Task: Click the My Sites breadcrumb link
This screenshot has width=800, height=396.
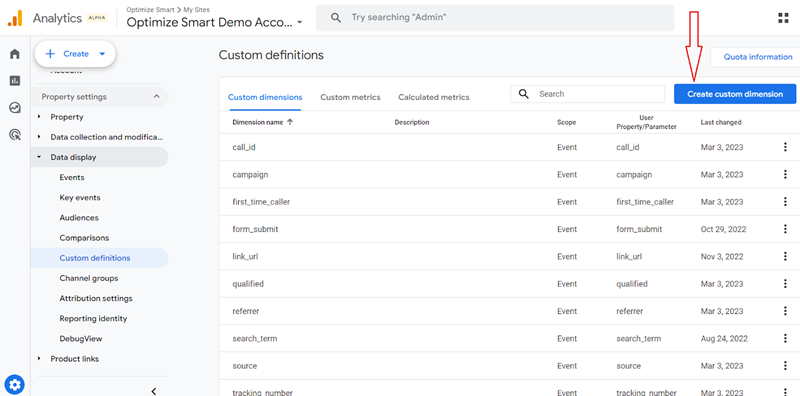Action: click(x=196, y=9)
